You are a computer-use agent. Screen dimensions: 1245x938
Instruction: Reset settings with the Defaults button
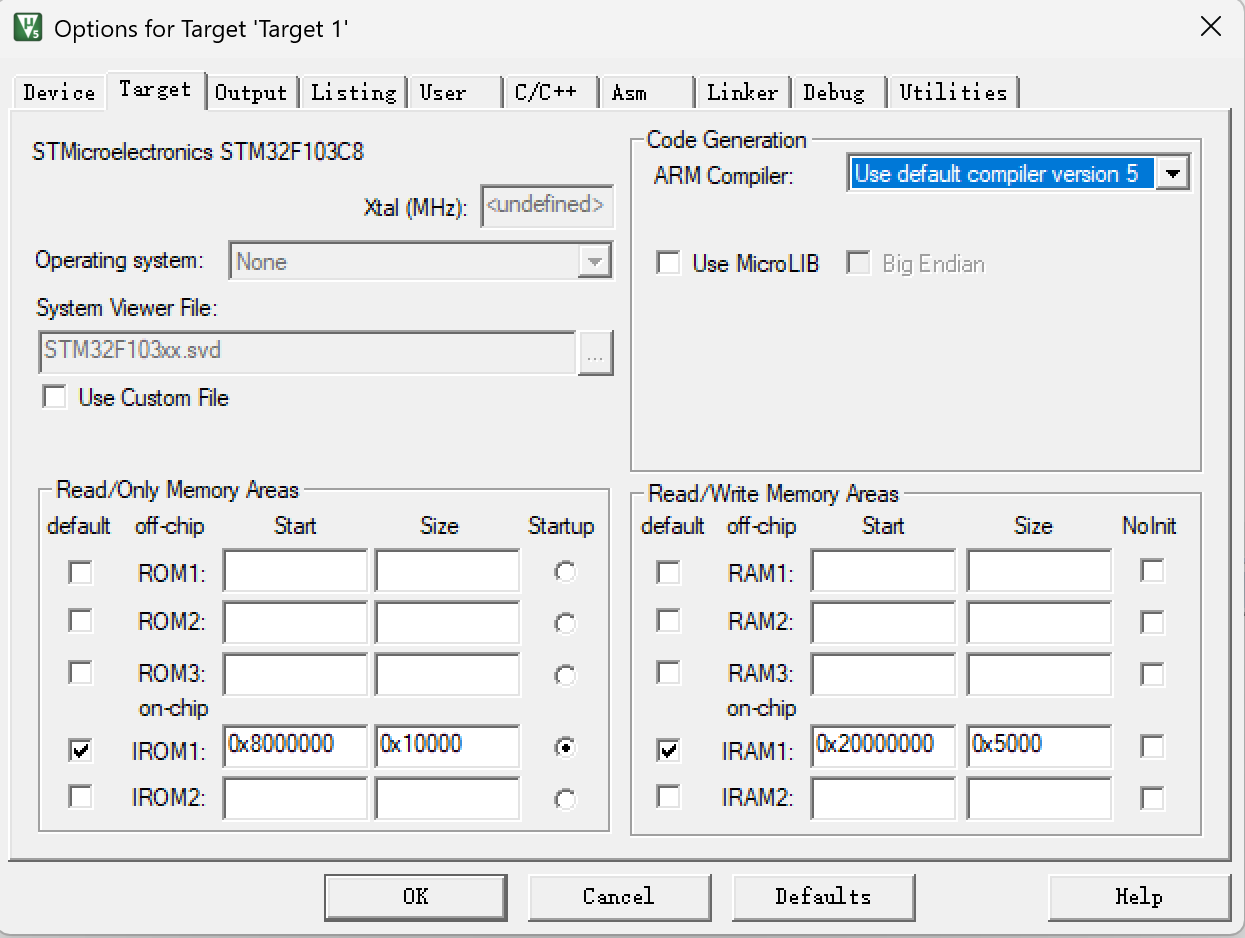point(823,896)
